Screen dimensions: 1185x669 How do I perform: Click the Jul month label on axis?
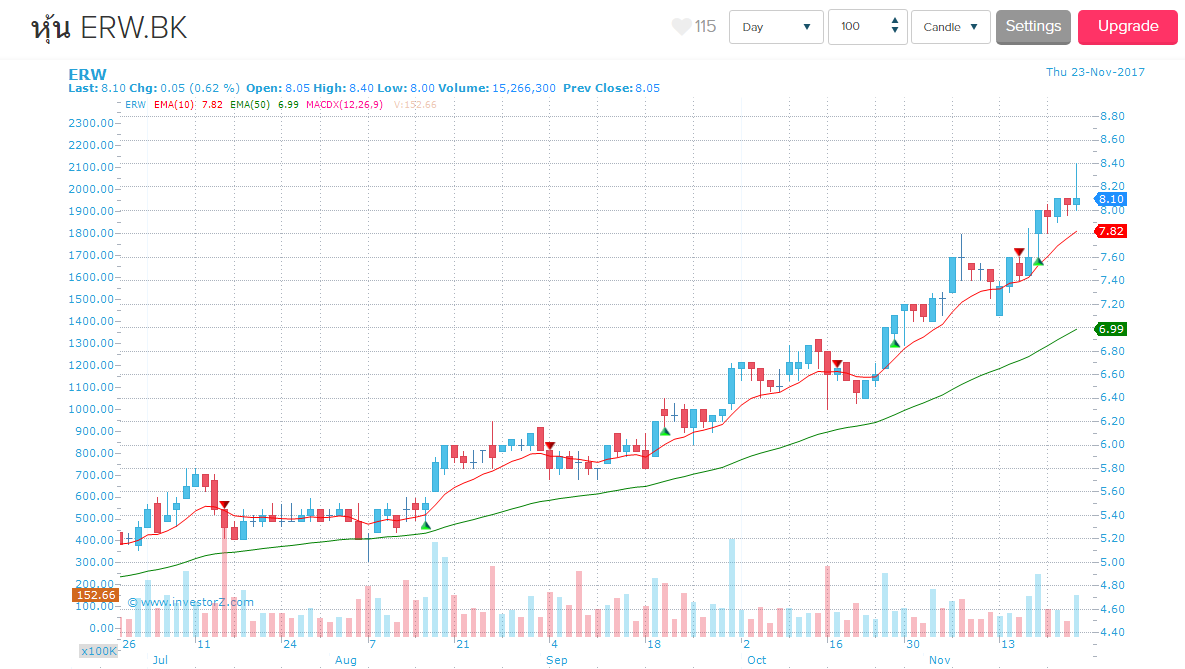point(159,660)
